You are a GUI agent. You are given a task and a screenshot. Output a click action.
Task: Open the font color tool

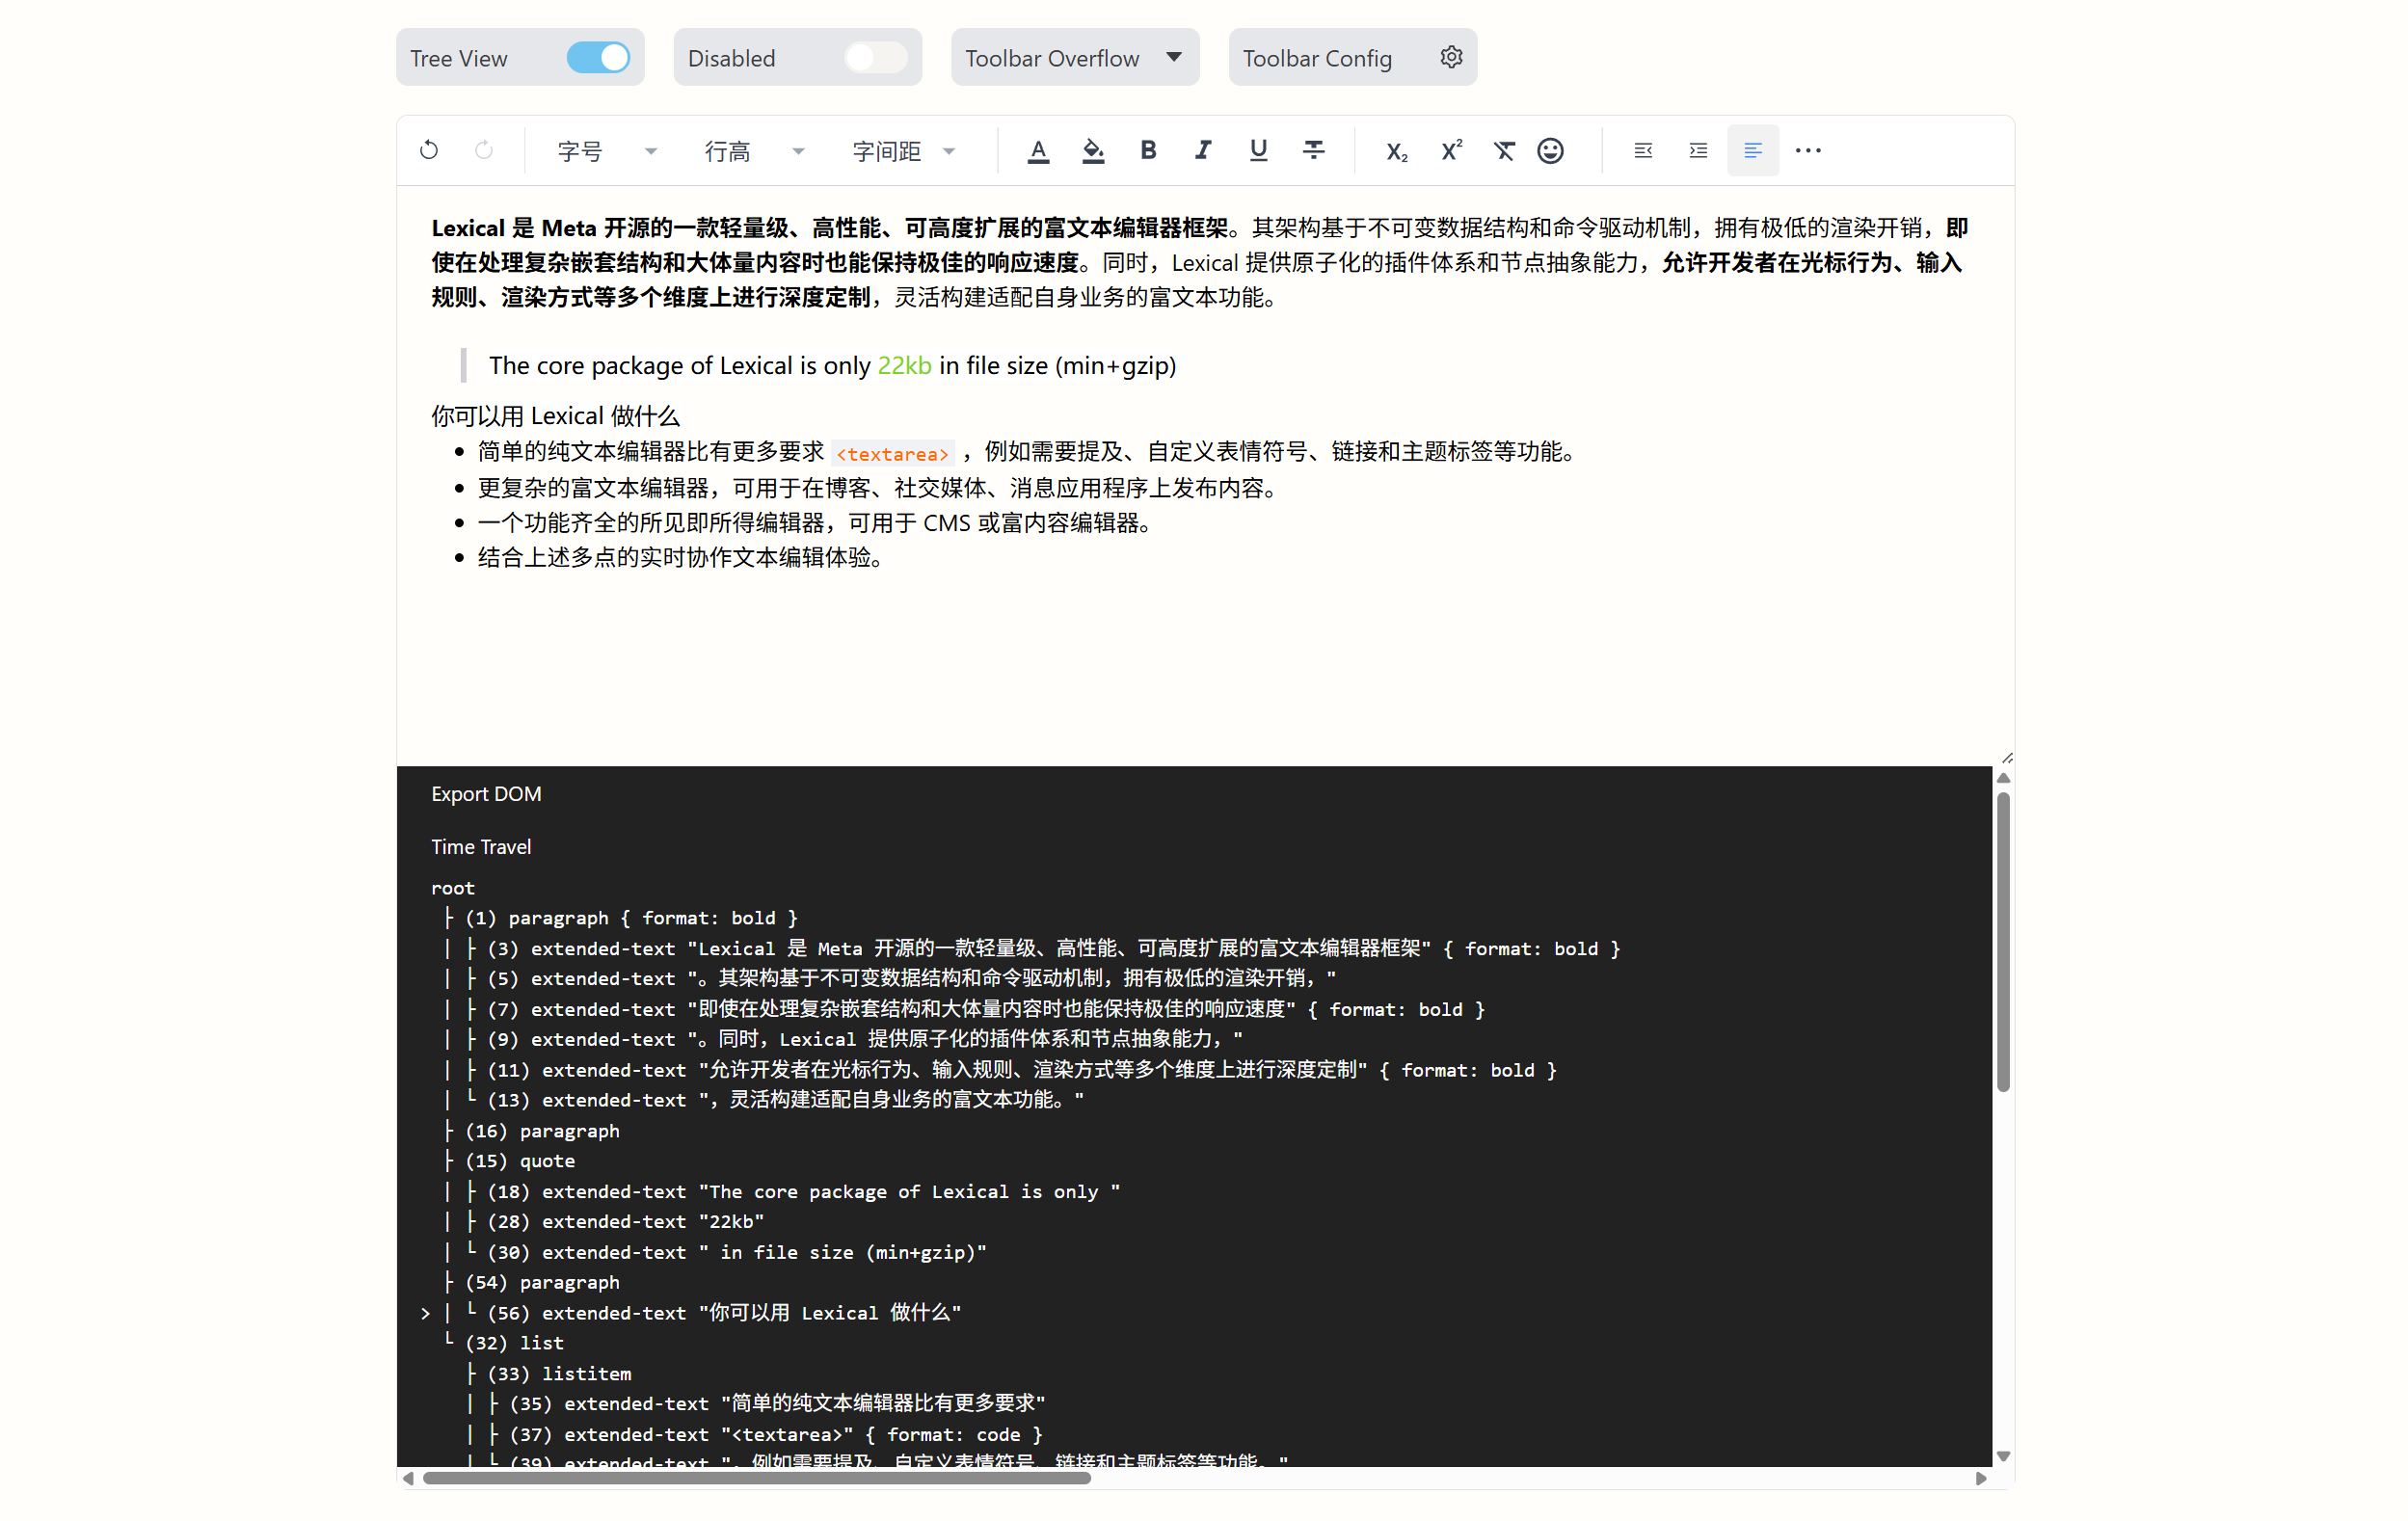(x=1038, y=151)
